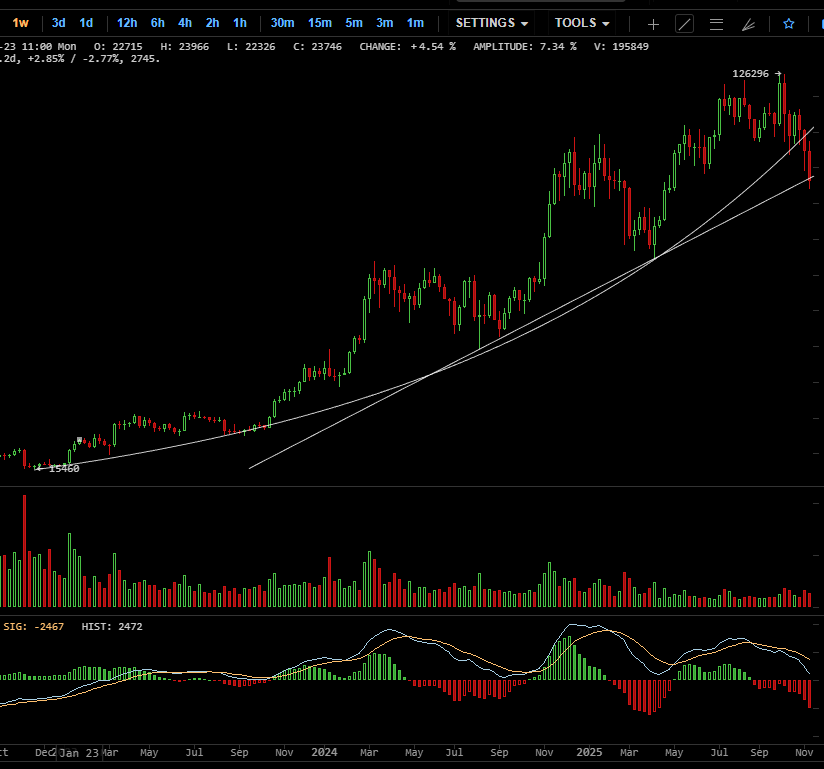Select the 3d timeframe
The width and height of the screenshot is (824, 769).
[59, 23]
